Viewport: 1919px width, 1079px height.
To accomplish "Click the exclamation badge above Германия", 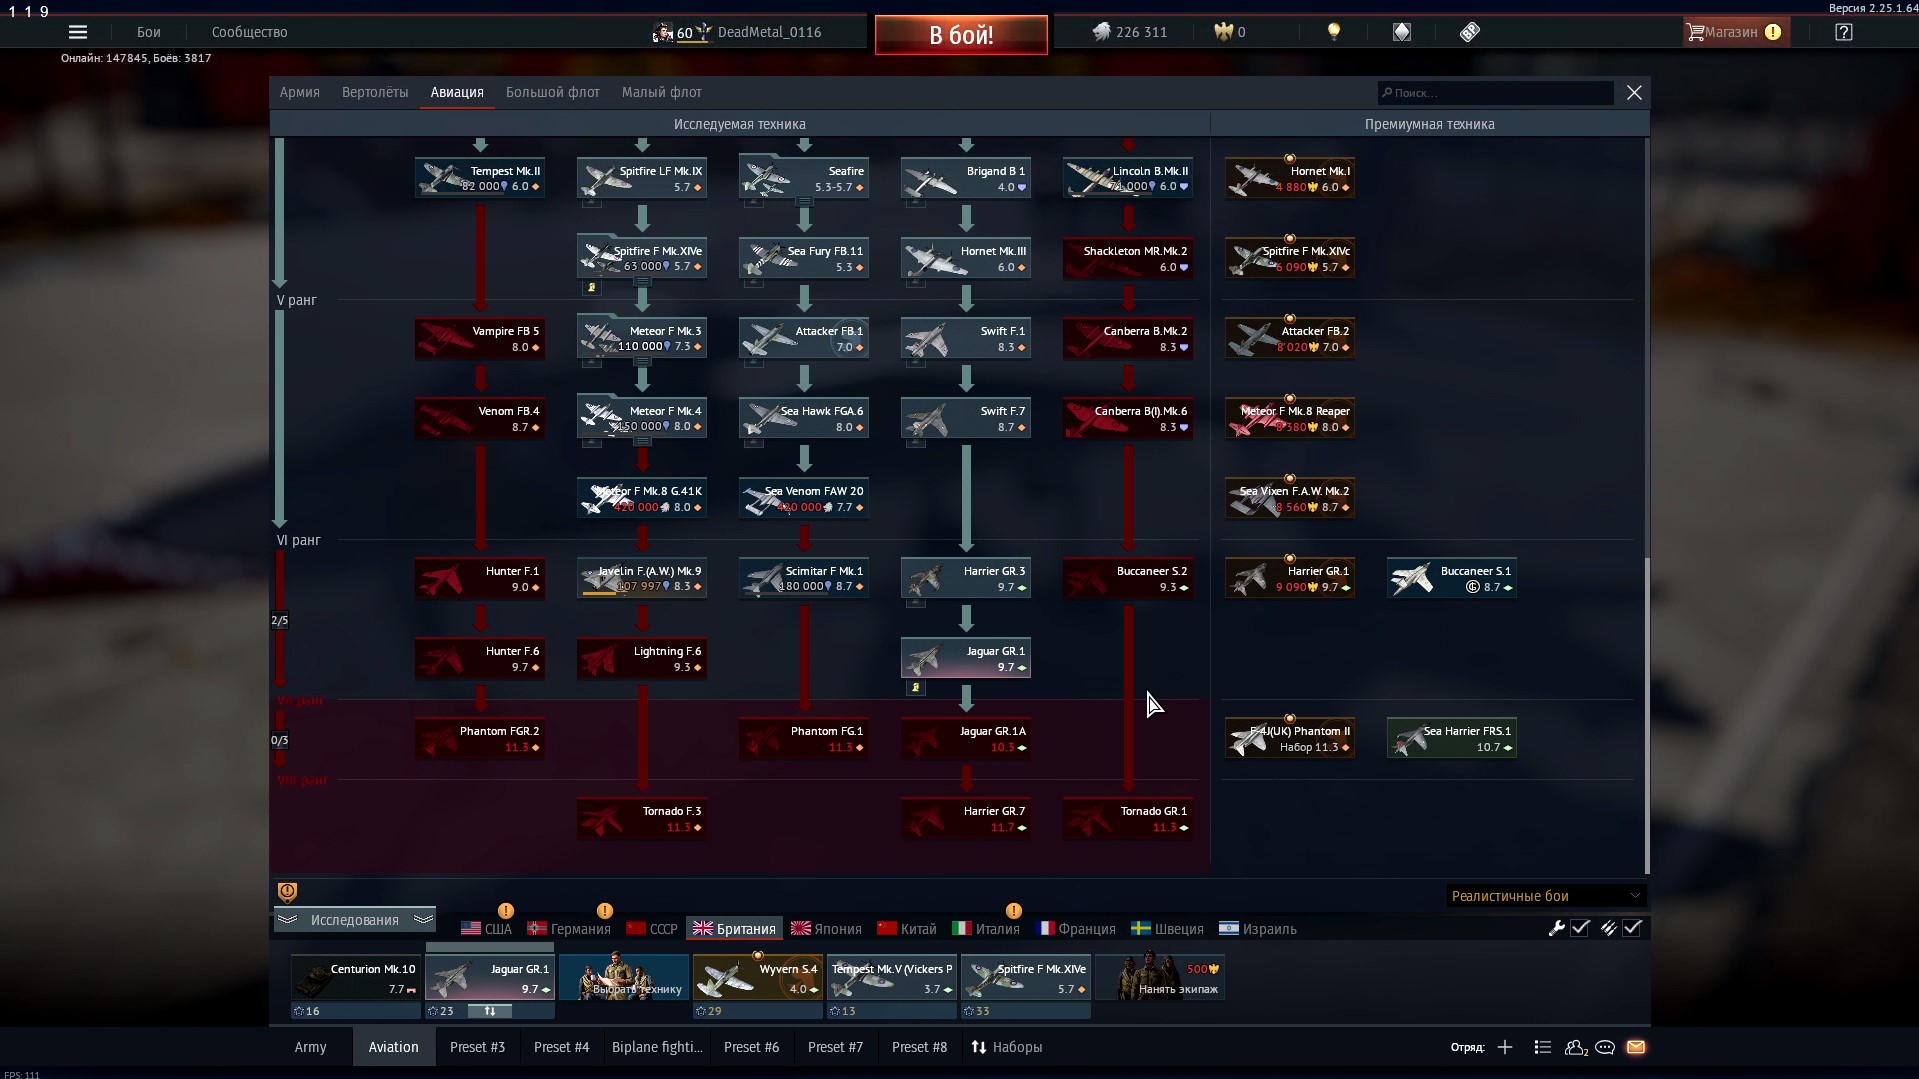I will click(605, 911).
